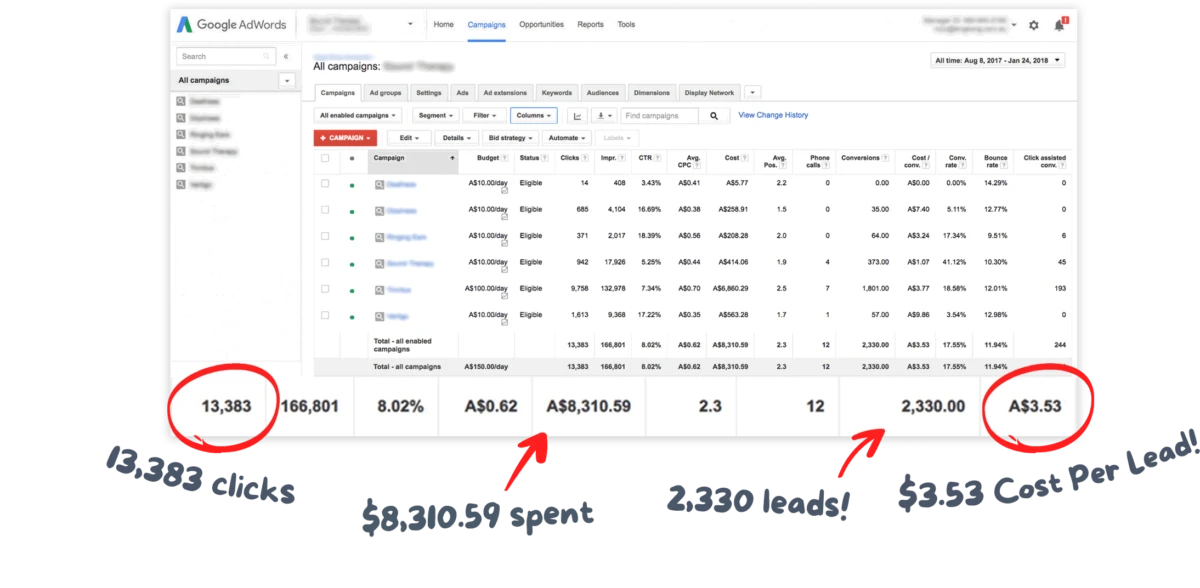
Task: Collapse the sidebar with the double-chevron icon
Action: 286,57
